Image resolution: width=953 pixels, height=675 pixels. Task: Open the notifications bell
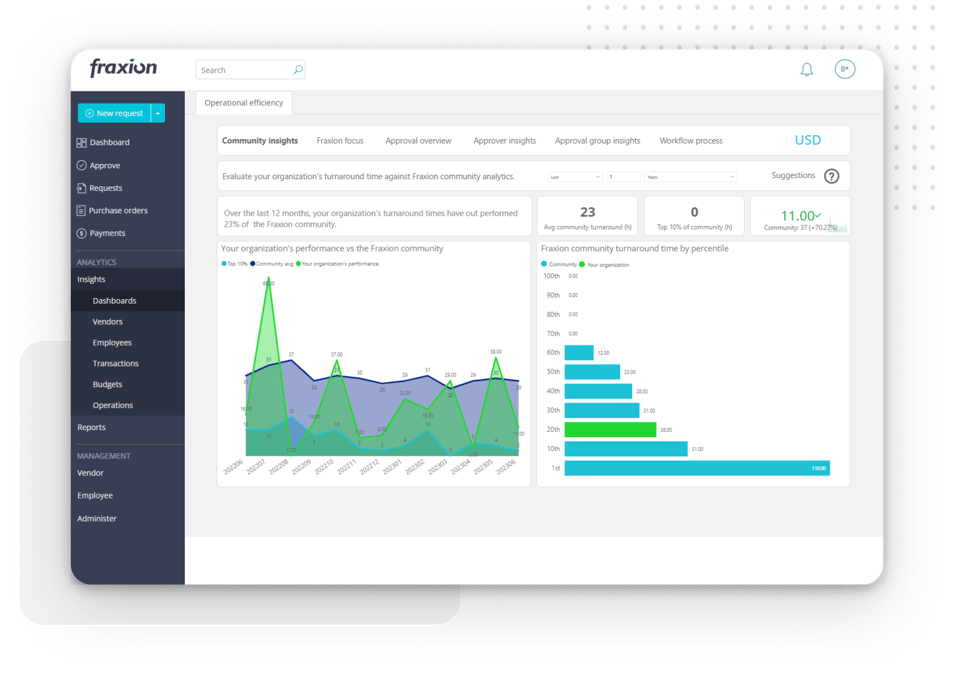click(x=806, y=67)
